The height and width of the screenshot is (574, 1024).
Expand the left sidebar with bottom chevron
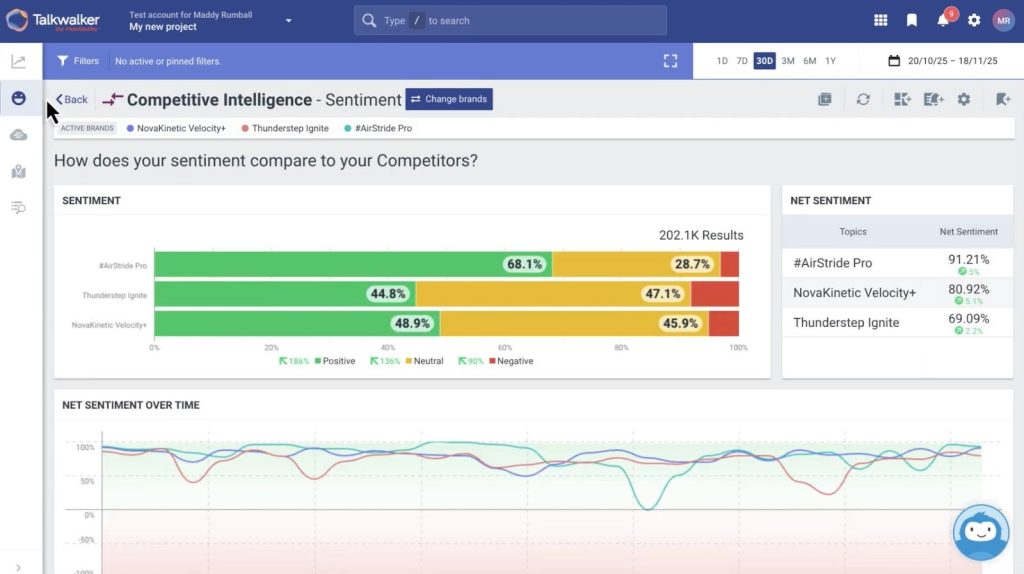[18, 566]
